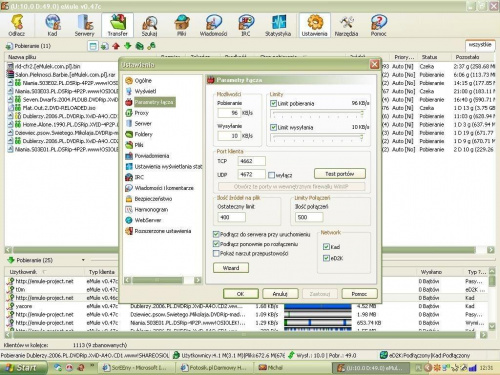Open the Transfer toolbar icon
Image resolution: width=500 pixels, height=375 pixels.
click(x=117, y=25)
